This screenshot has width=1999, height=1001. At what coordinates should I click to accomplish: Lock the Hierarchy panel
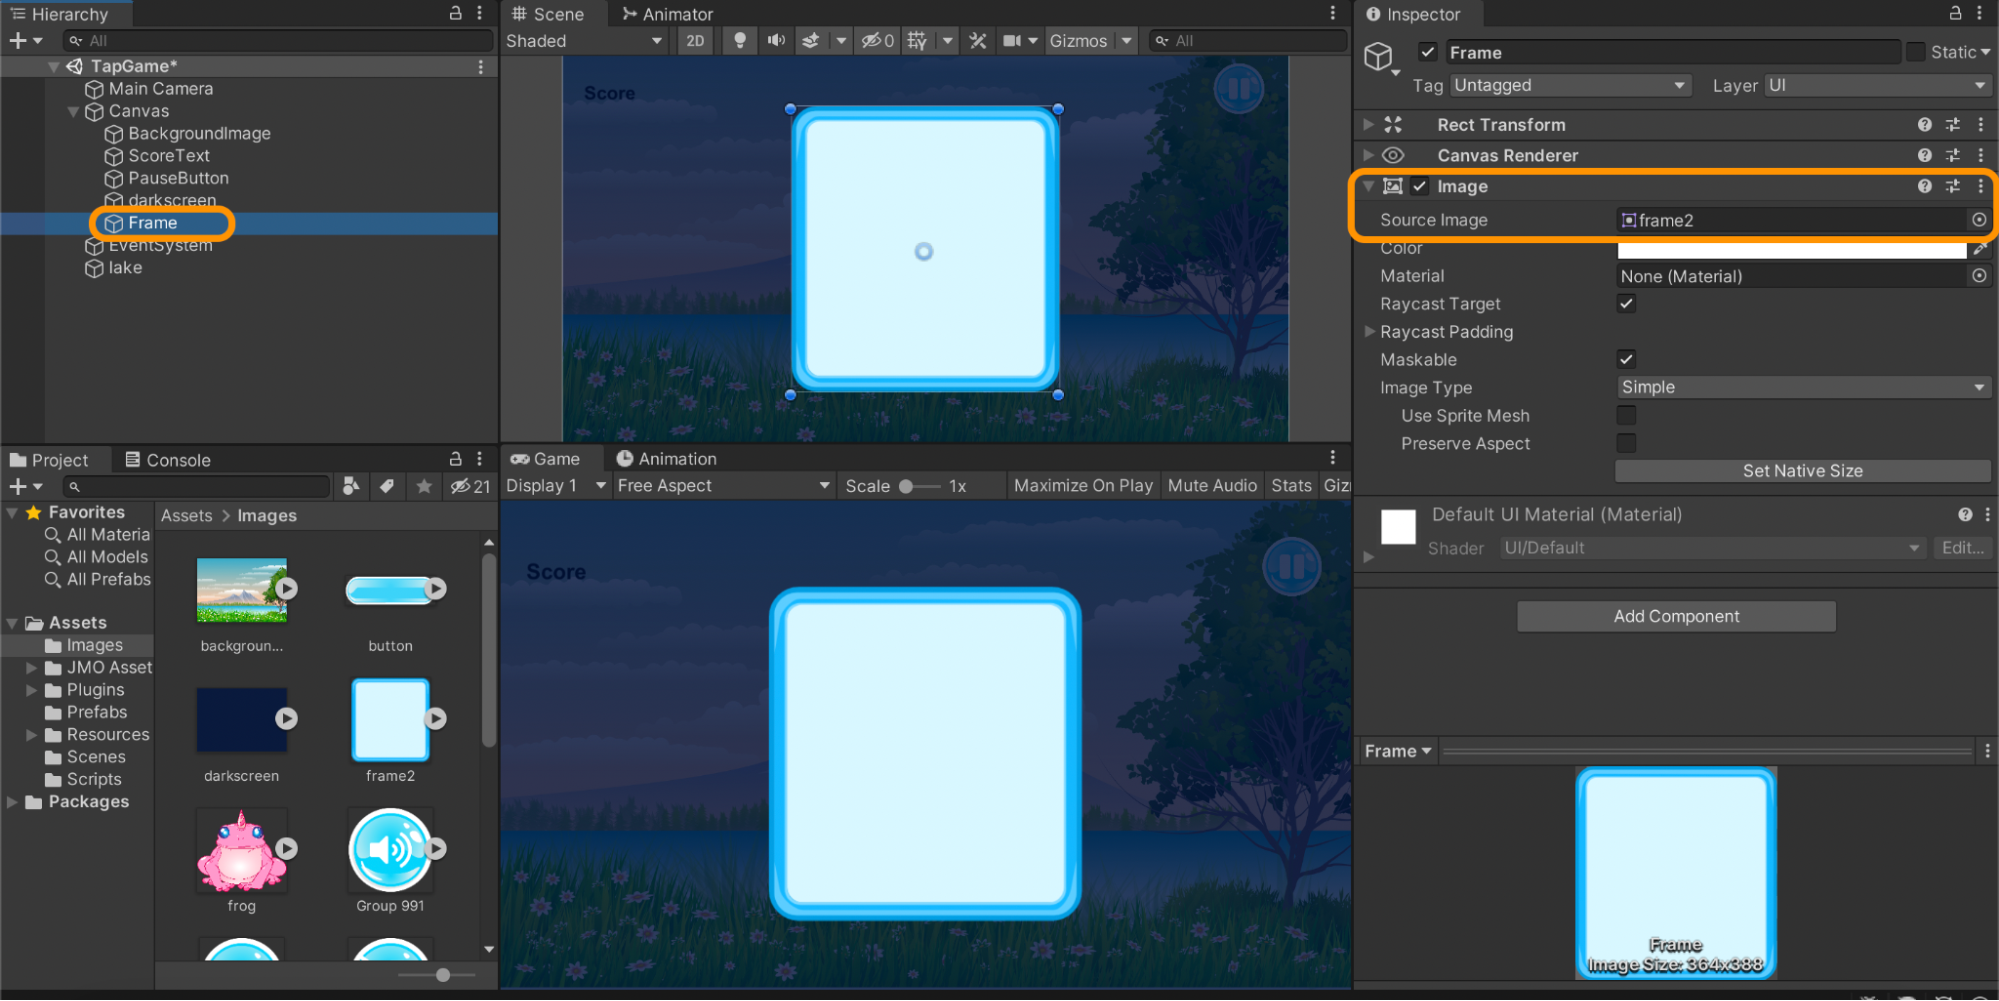click(x=456, y=13)
